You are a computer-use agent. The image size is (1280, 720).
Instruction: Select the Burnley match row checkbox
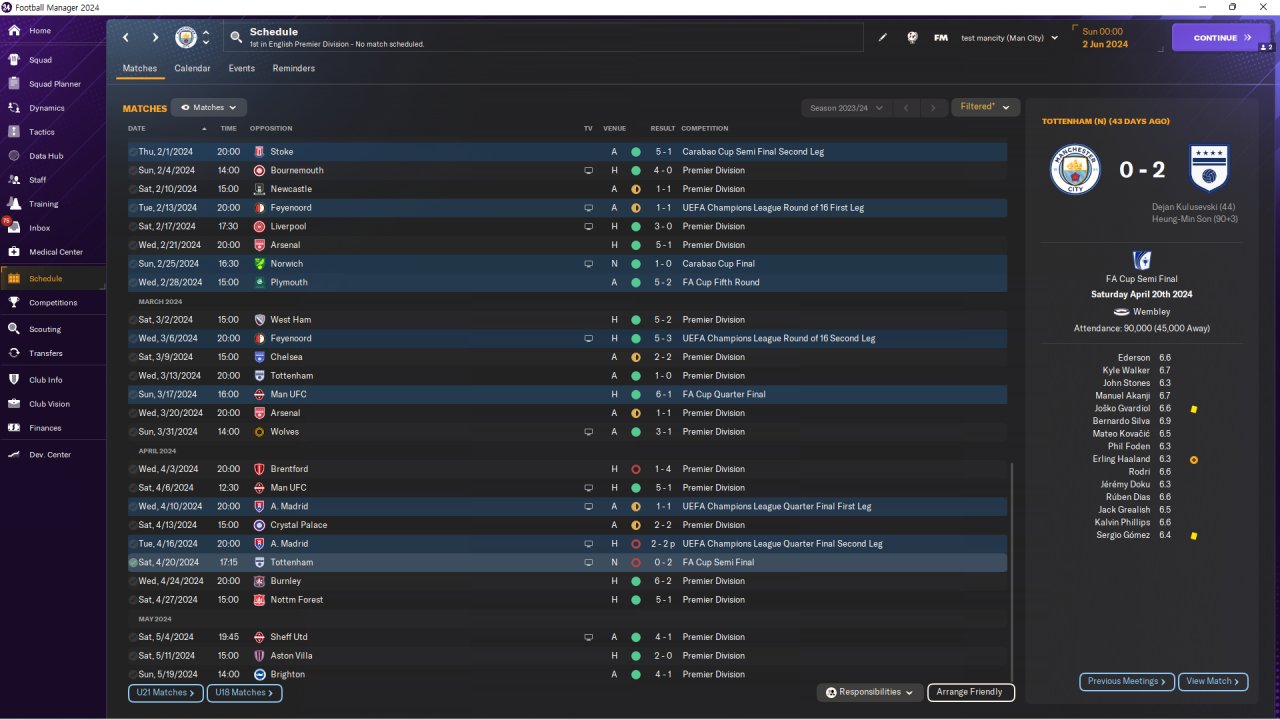133,581
